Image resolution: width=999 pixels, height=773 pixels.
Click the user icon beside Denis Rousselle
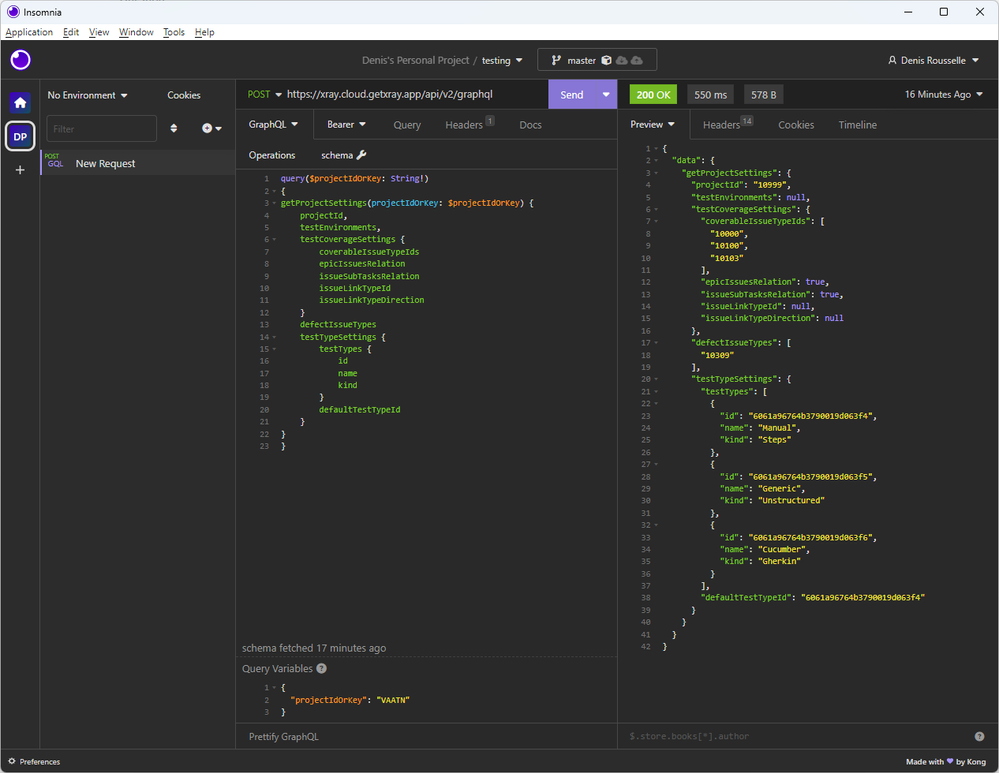(892, 60)
